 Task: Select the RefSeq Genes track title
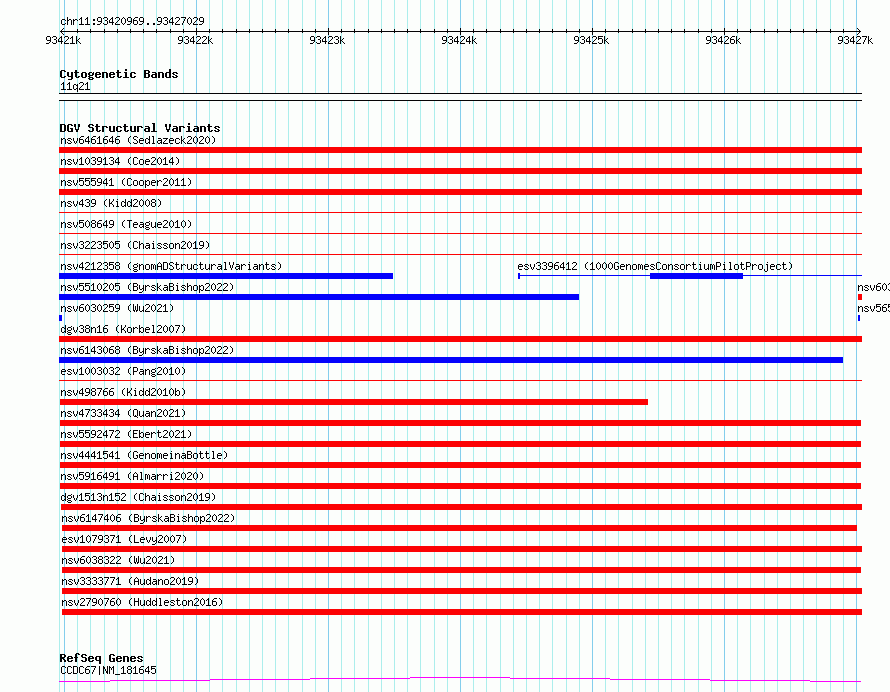pyautogui.click(x=101, y=659)
